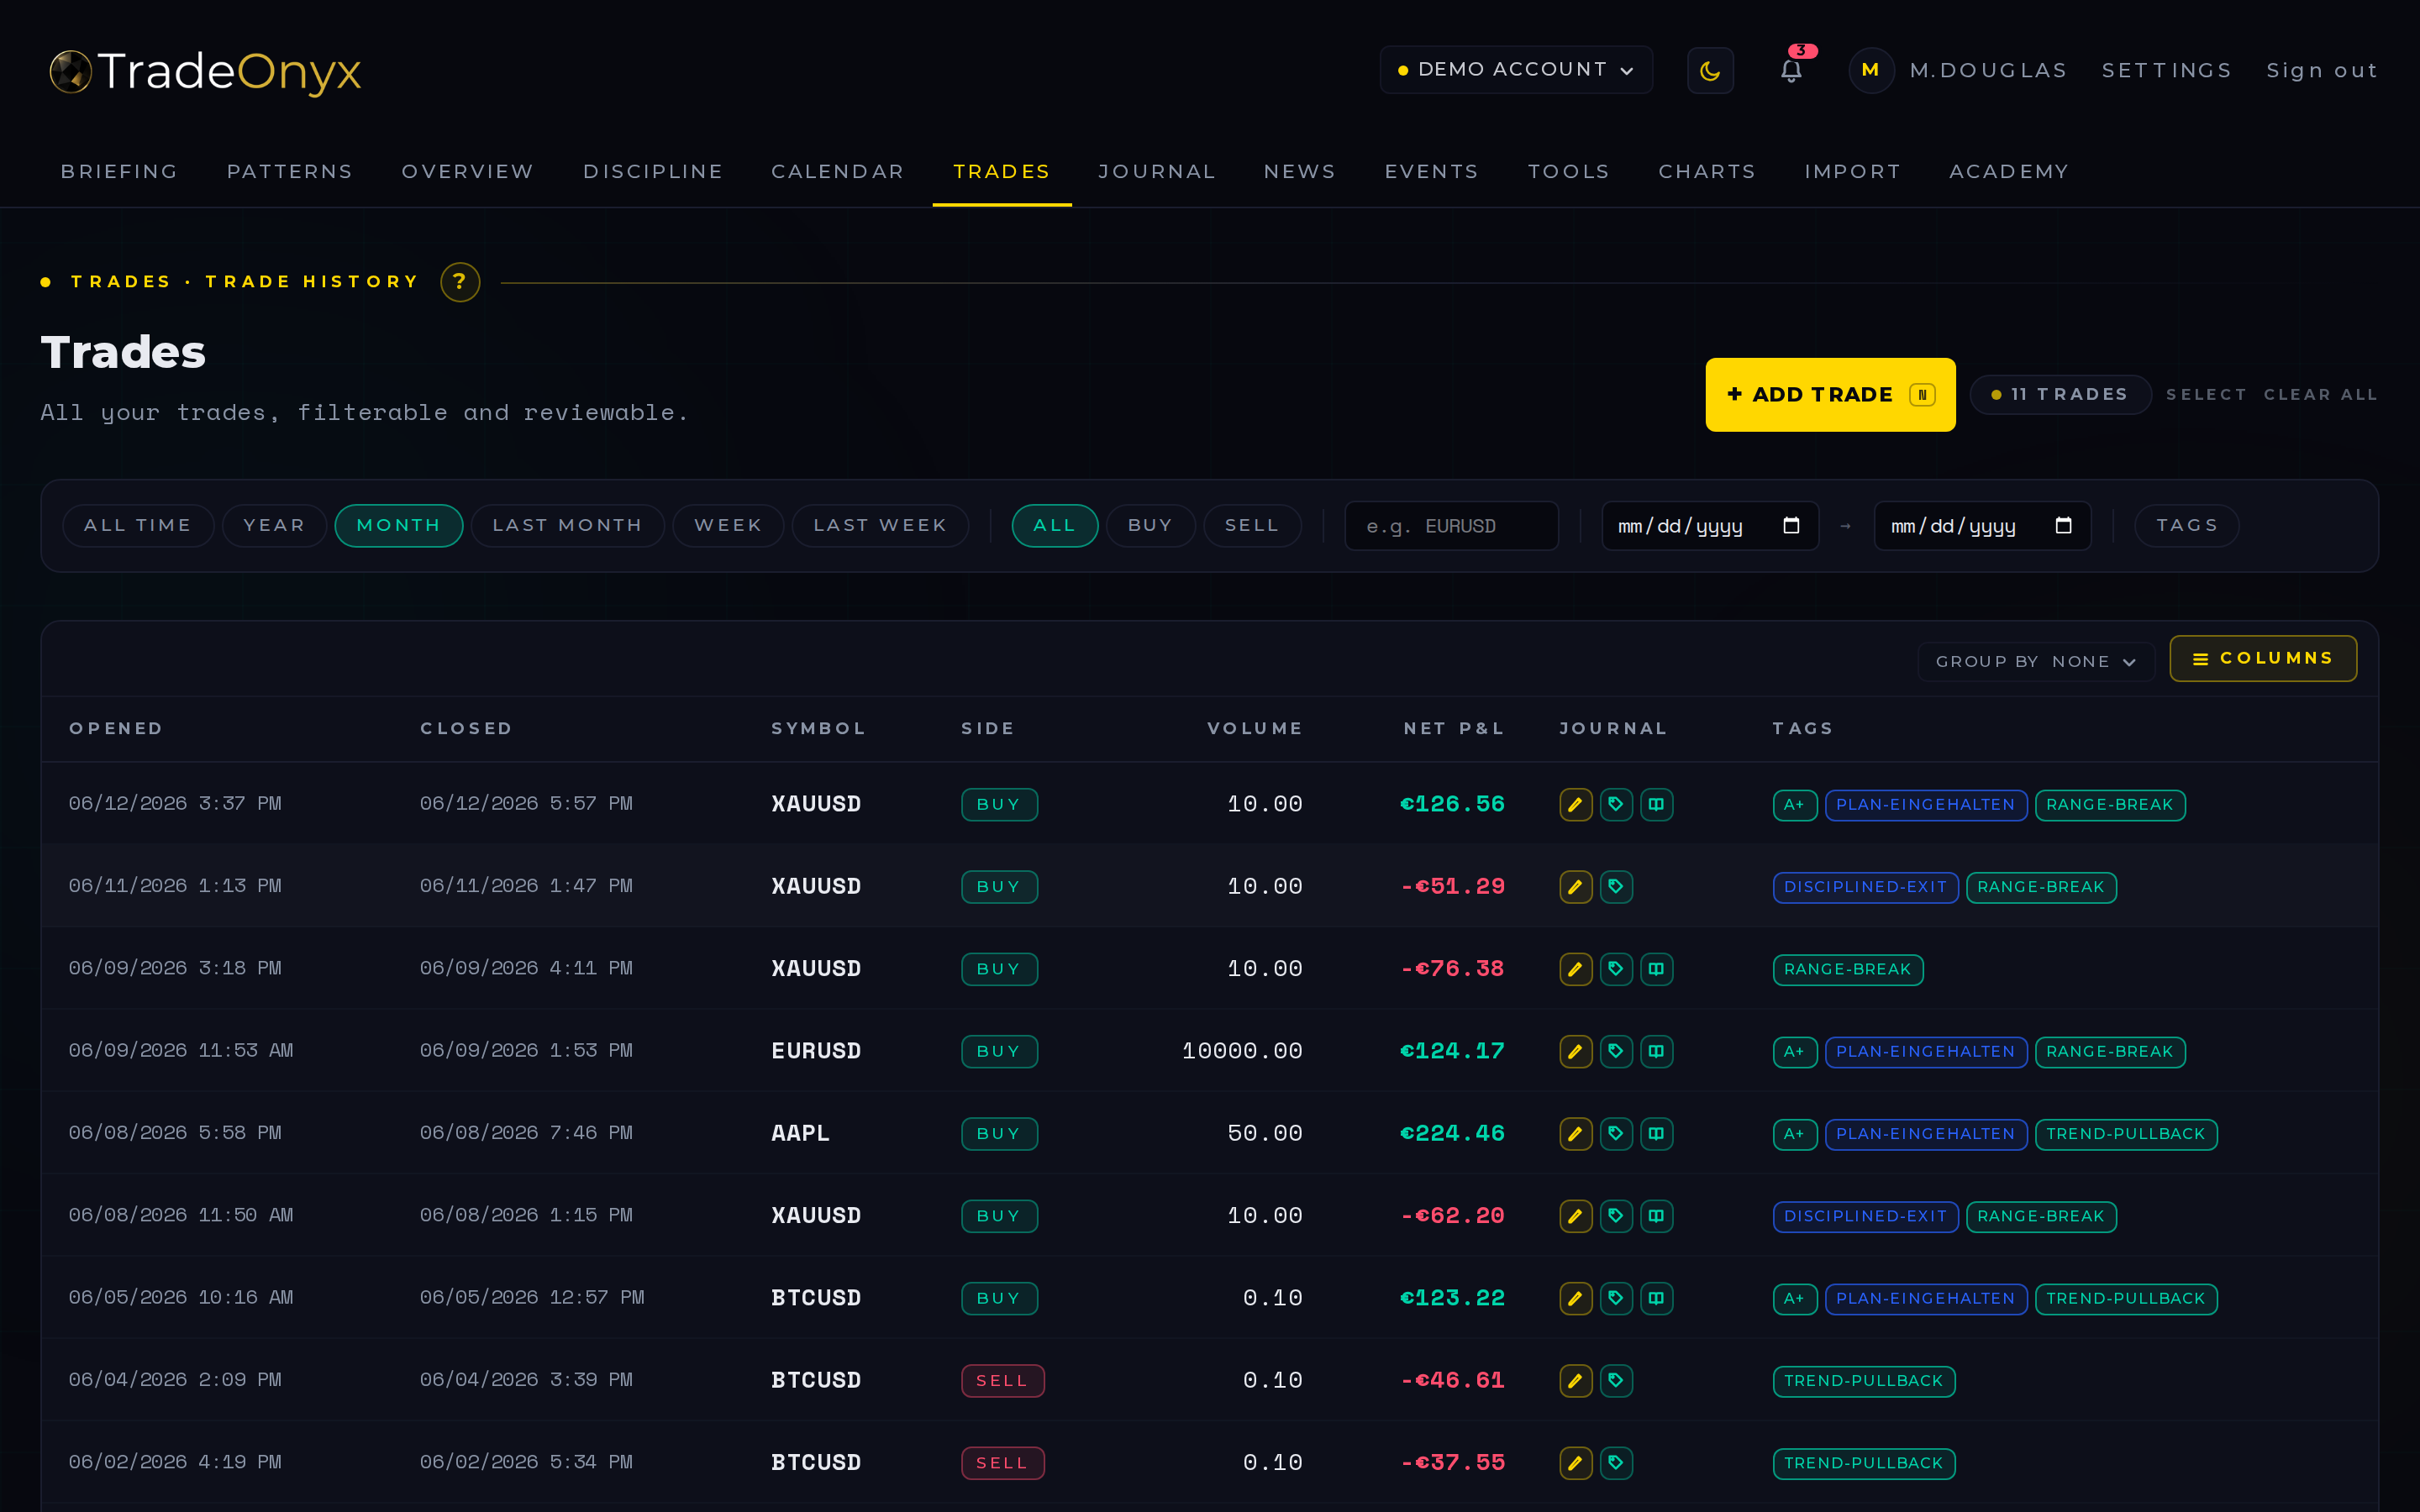Edit journal for EURUSD trade
Screen dimensions: 2420x1512
[1575, 1051]
